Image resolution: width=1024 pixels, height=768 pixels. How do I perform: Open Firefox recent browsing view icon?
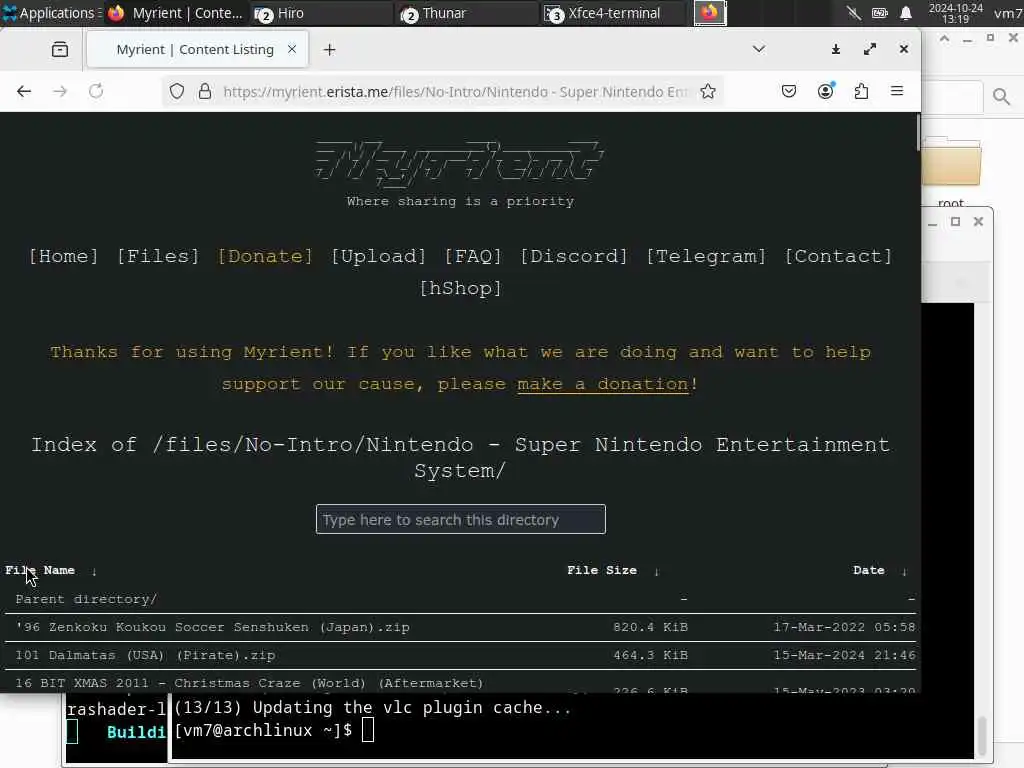(x=59, y=49)
